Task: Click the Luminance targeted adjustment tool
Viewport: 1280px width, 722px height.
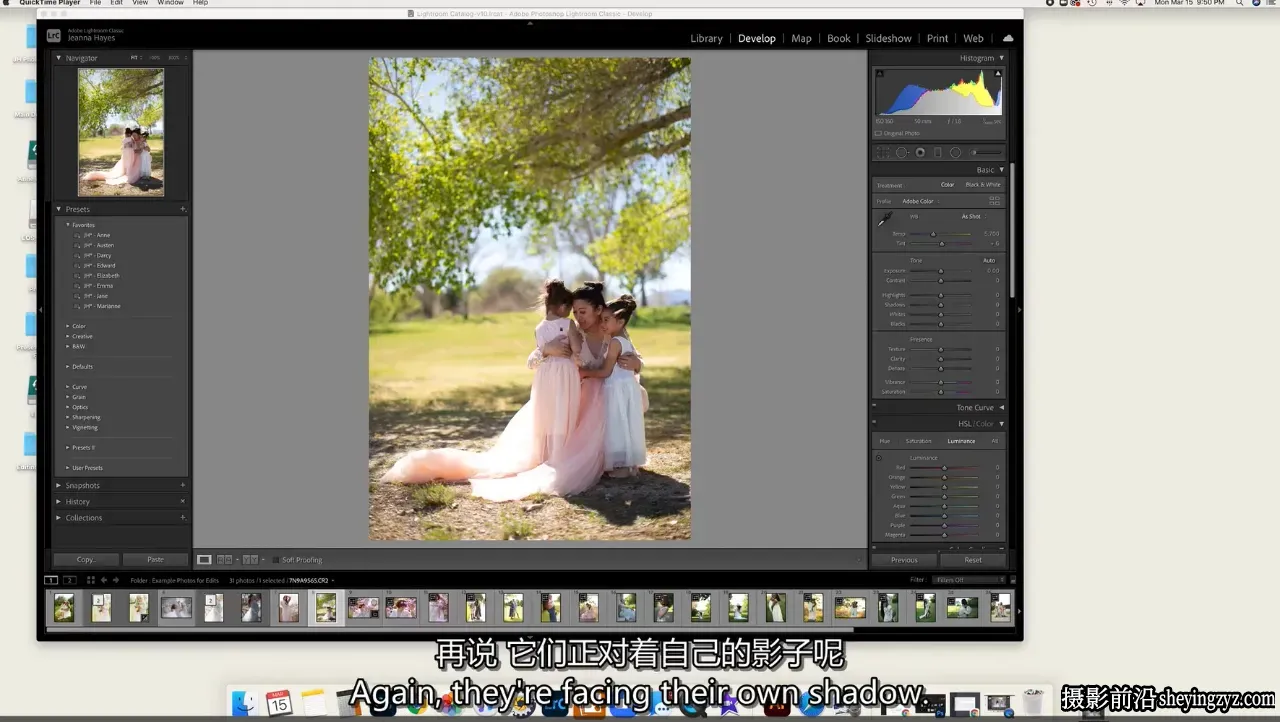Action: [879, 458]
